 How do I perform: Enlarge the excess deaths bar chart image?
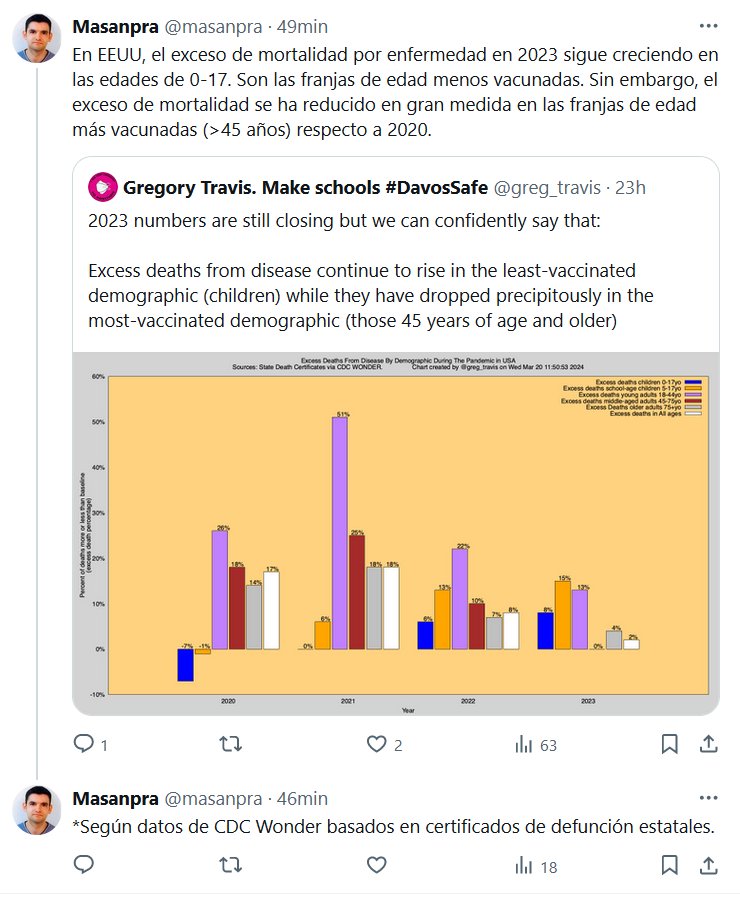pyautogui.click(x=395, y=533)
